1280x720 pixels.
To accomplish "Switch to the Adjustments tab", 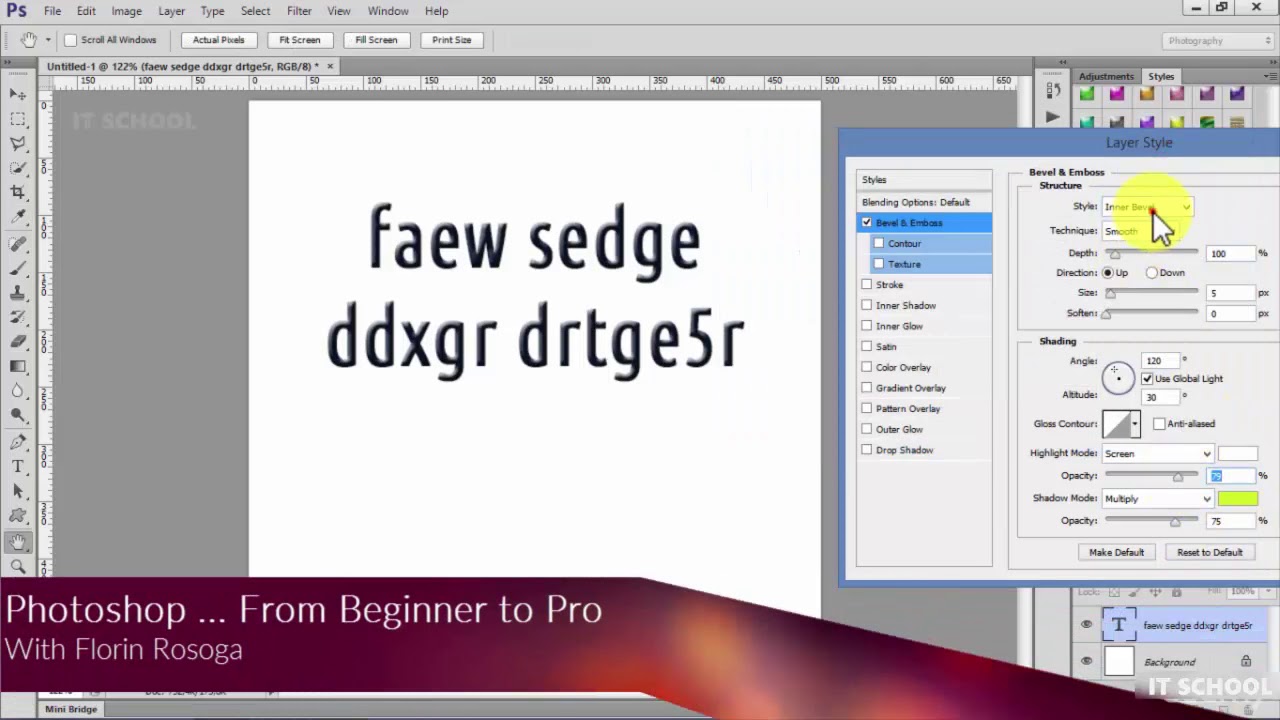I will [1106, 76].
